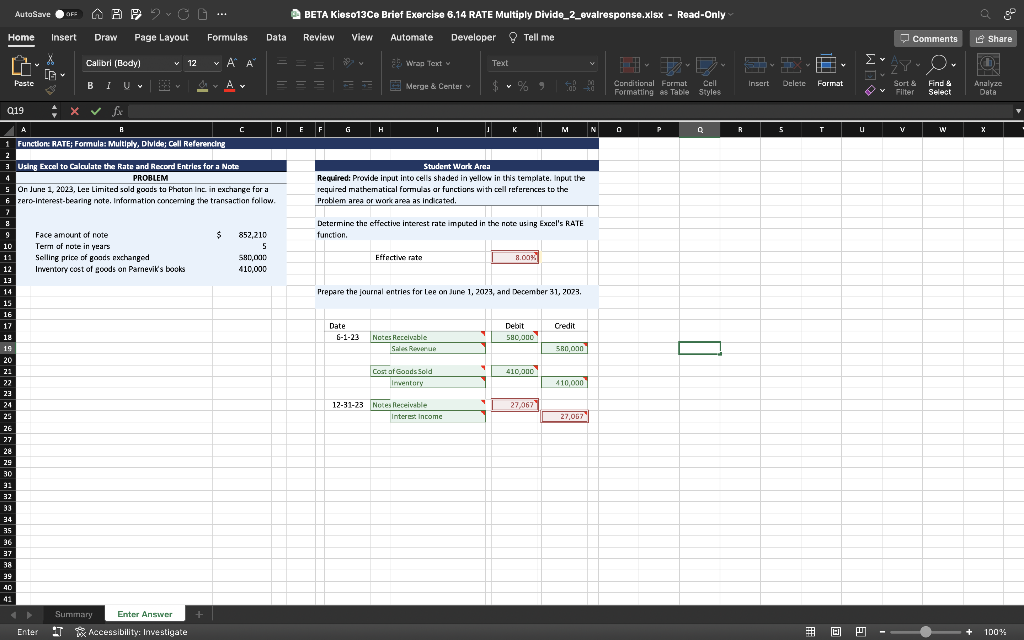Switch to Page Layout view in status bar
Image resolution: width=1024 pixels, height=640 pixels.
pos(835,632)
